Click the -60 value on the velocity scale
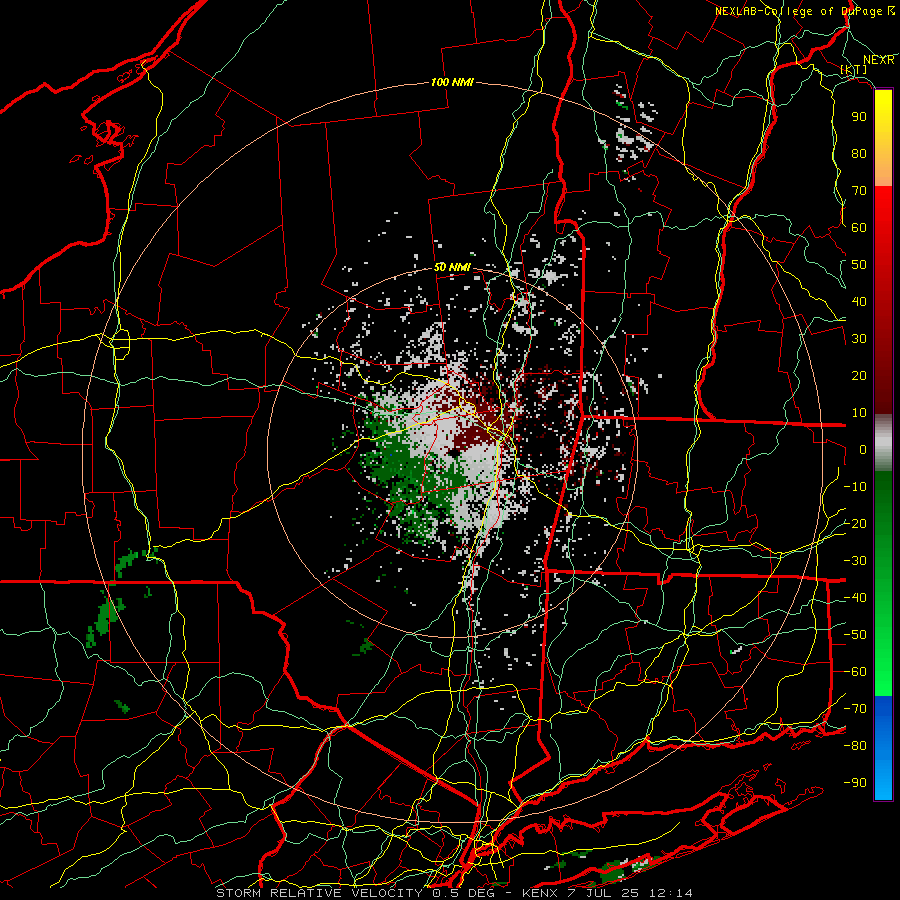Image resolution: width=900 pixels, height=900 pixels. [855, 672]
